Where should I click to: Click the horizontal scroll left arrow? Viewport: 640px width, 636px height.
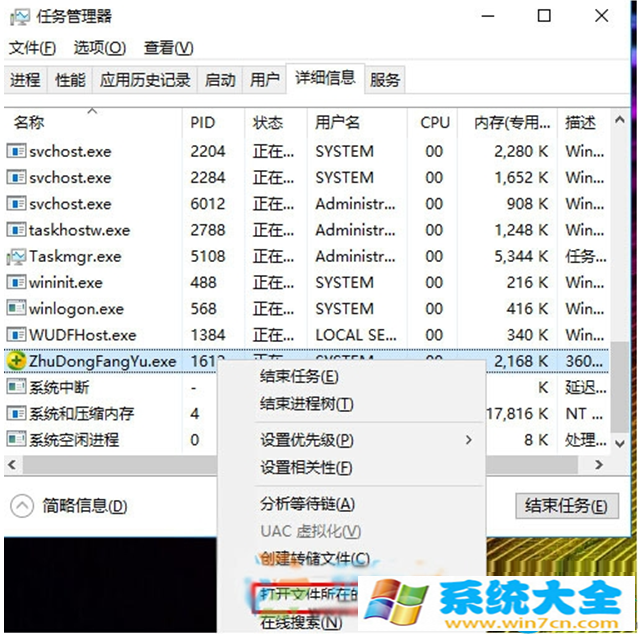click(x=12, y=465)
